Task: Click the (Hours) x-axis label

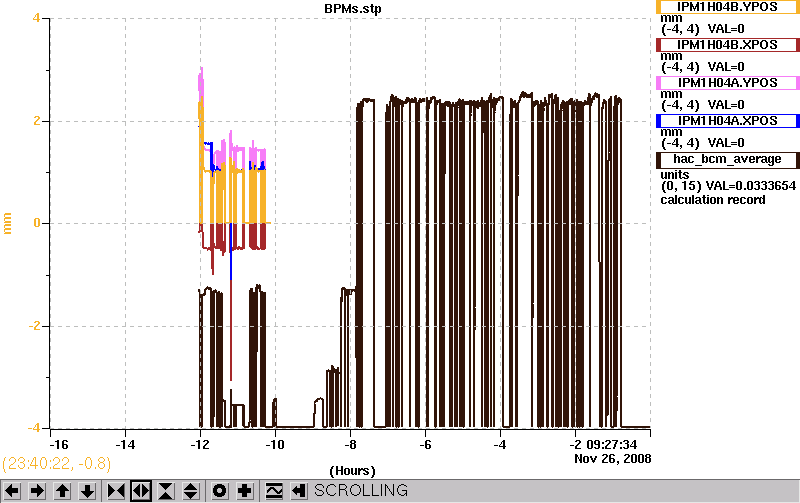Action: click(352, 471)
